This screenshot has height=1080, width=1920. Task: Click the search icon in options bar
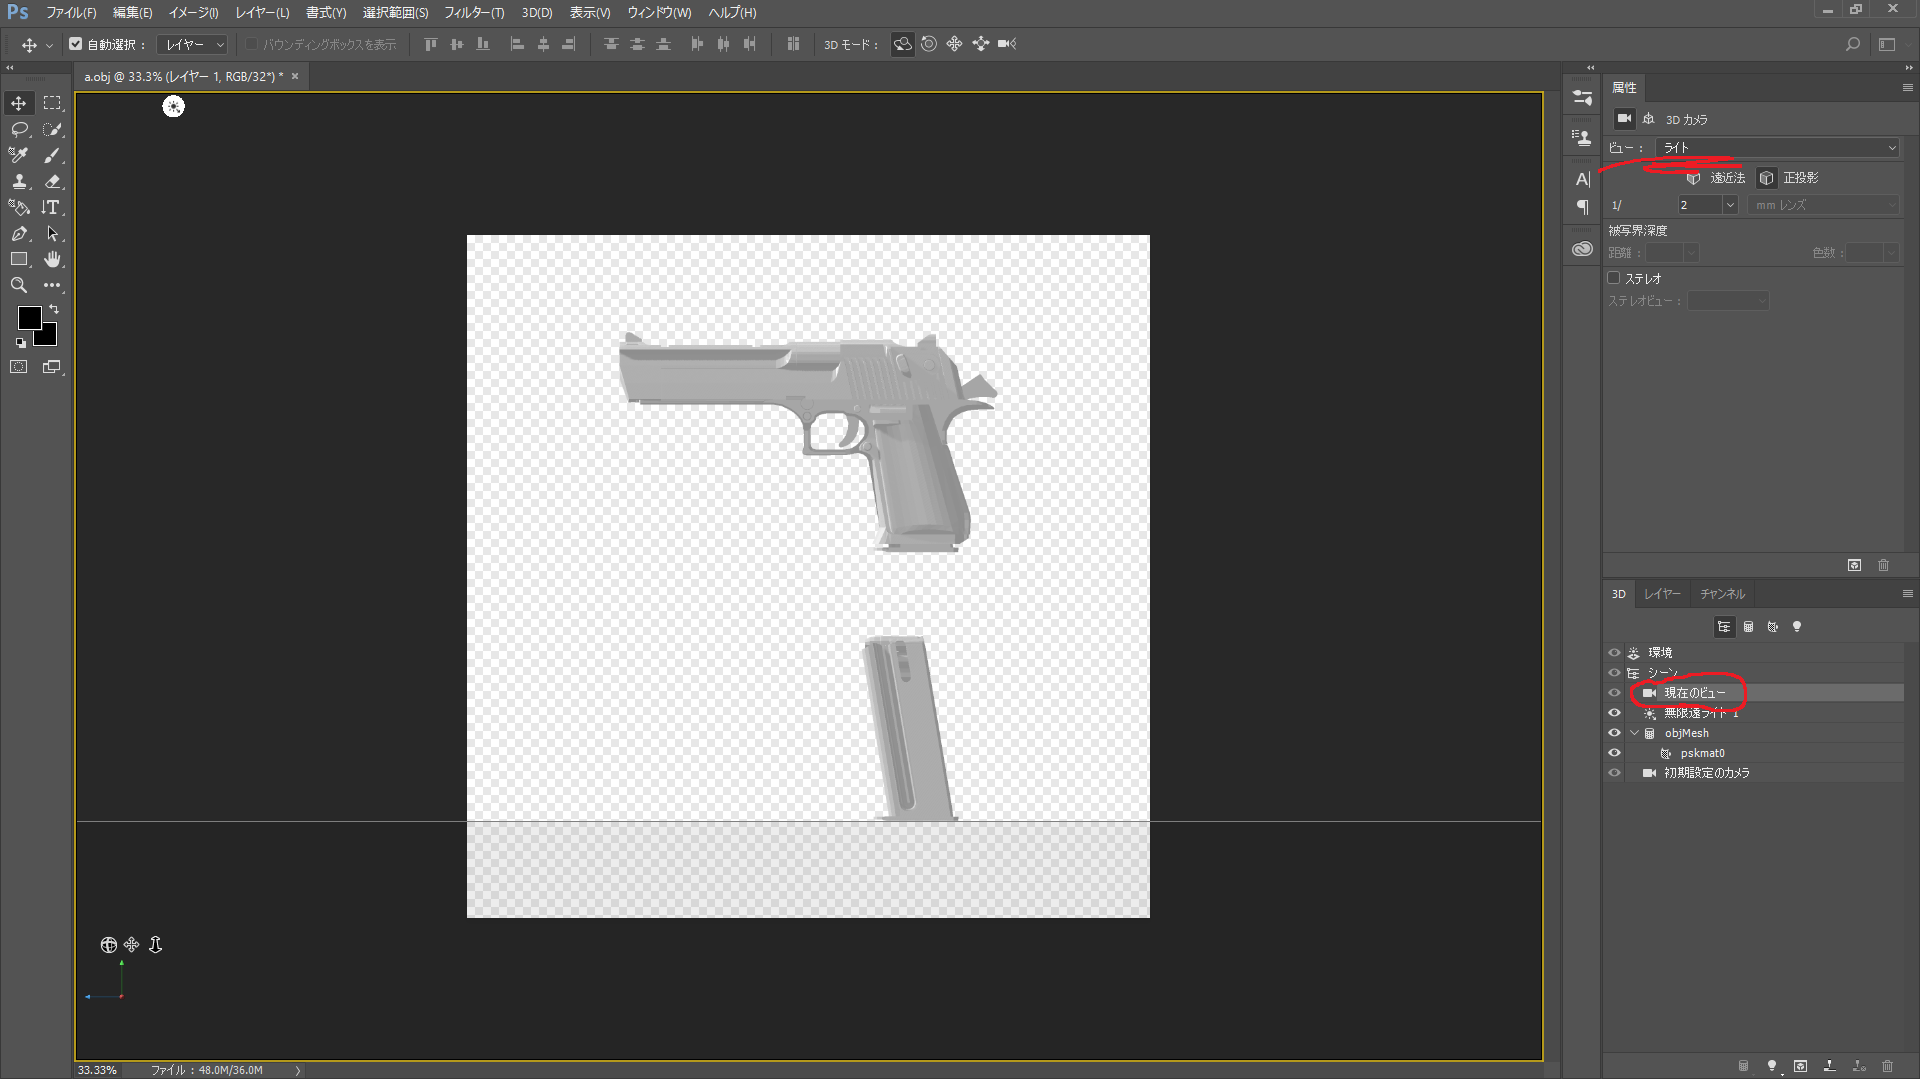tap(1852, 44)
